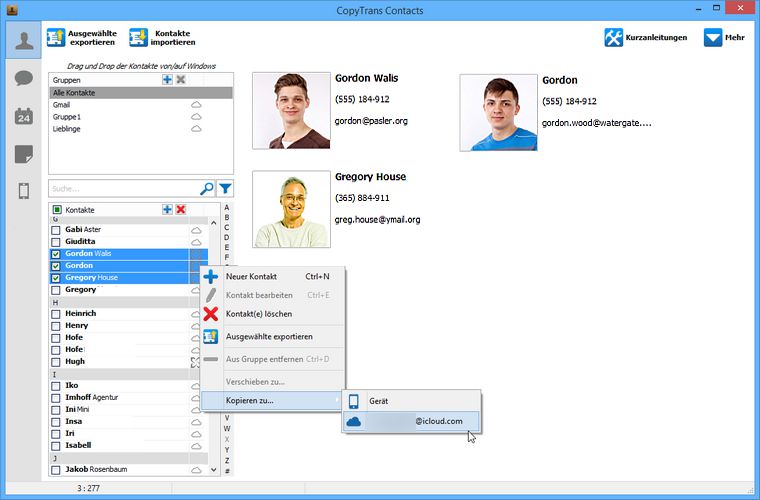Viewport: 760px width, 500px height.
Task: Click cloud icon next to Jakob Rosenbaum
Action: 196,469
